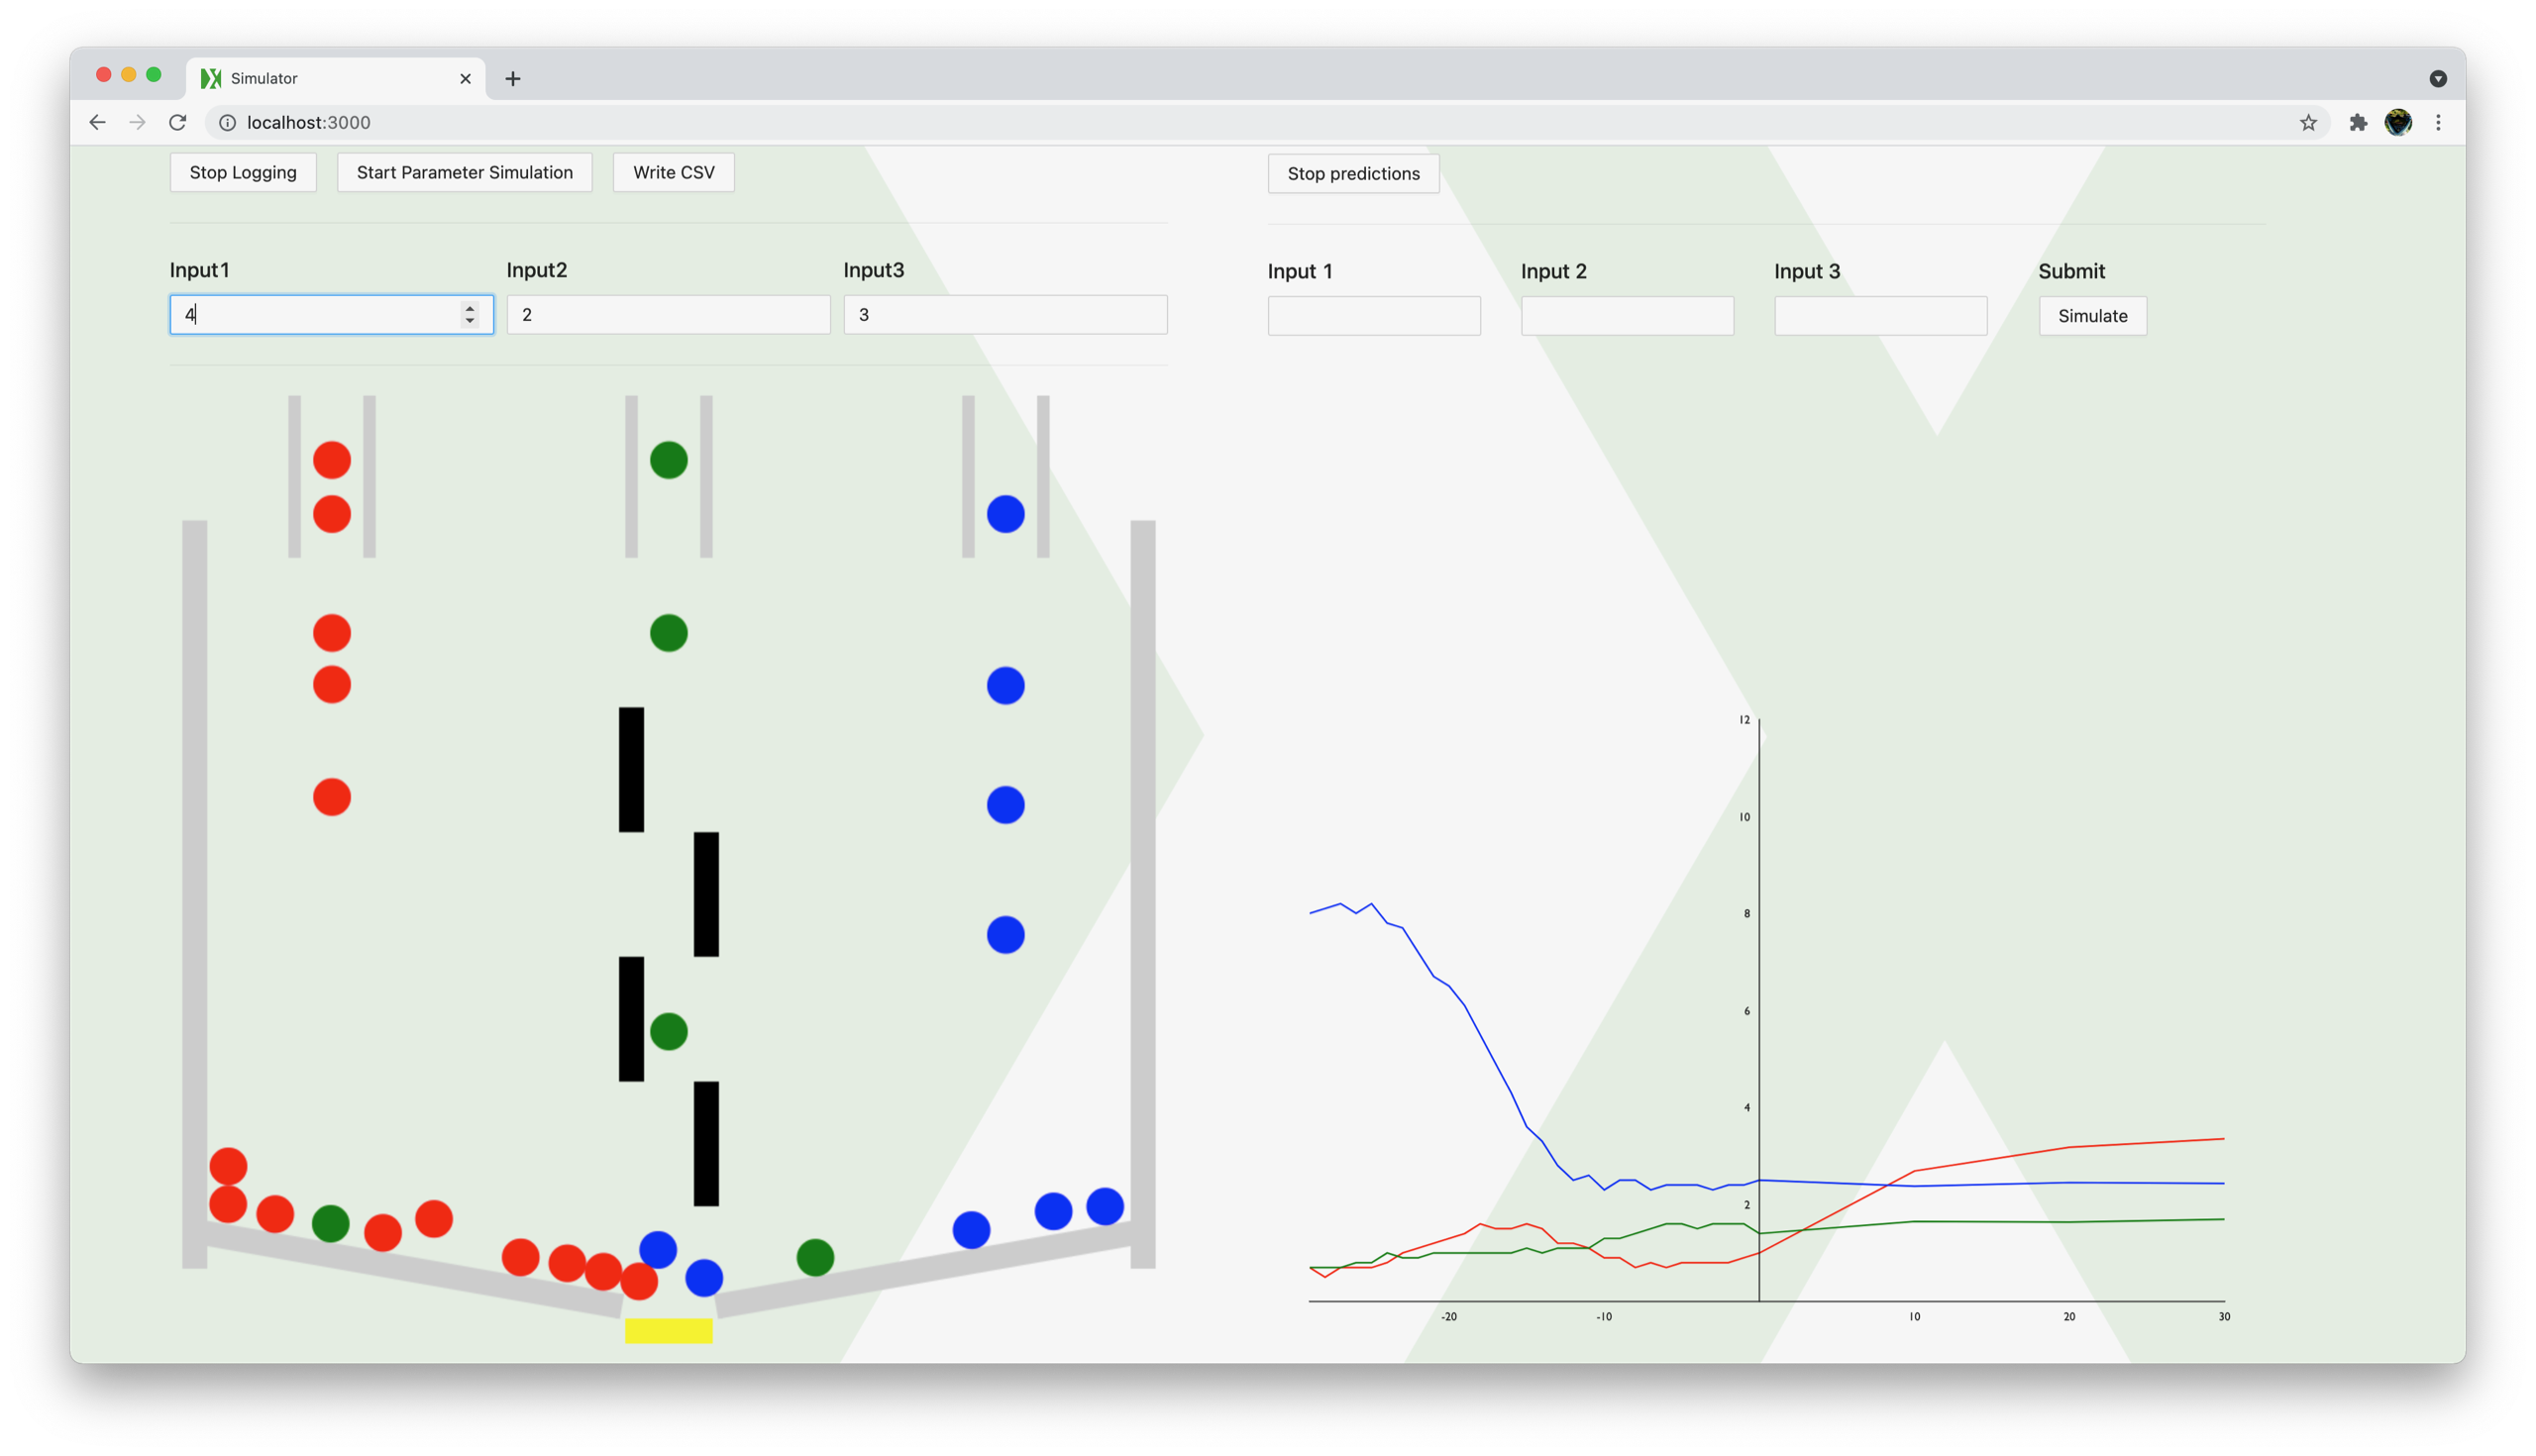Click the y-axis label 12 on chart
This screenshot has width=2536, height=1456.
click(x=1744, y=719)
